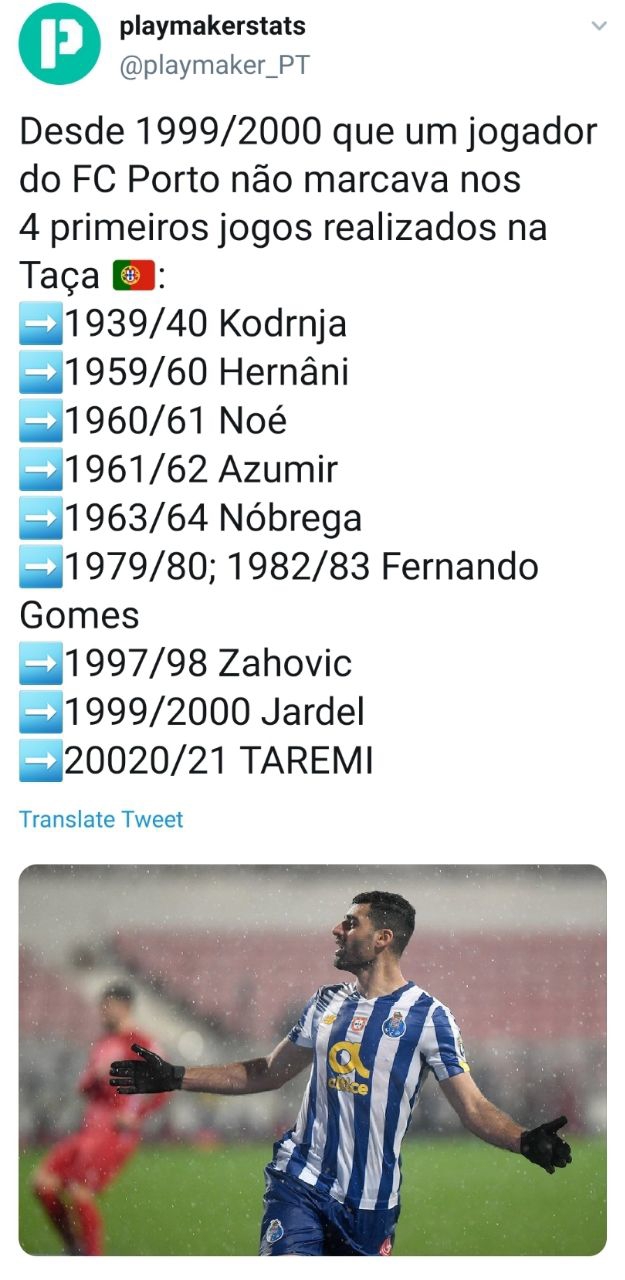Image resolution: width=625 pixels, height=1280 pixels.
Task: Click the arrow icon beside 1961/62 Azumir
Action: 41,469
